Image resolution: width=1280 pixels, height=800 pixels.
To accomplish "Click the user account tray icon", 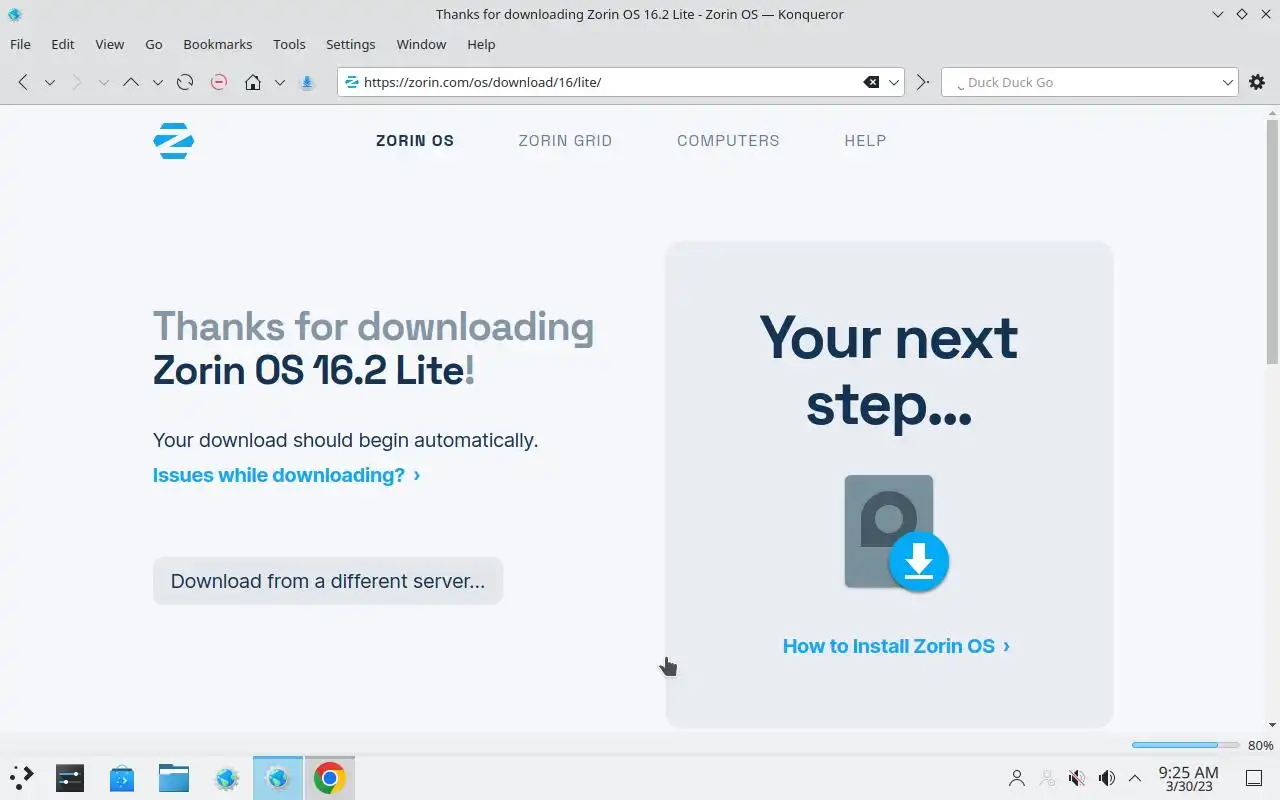I will point(1017,778).
